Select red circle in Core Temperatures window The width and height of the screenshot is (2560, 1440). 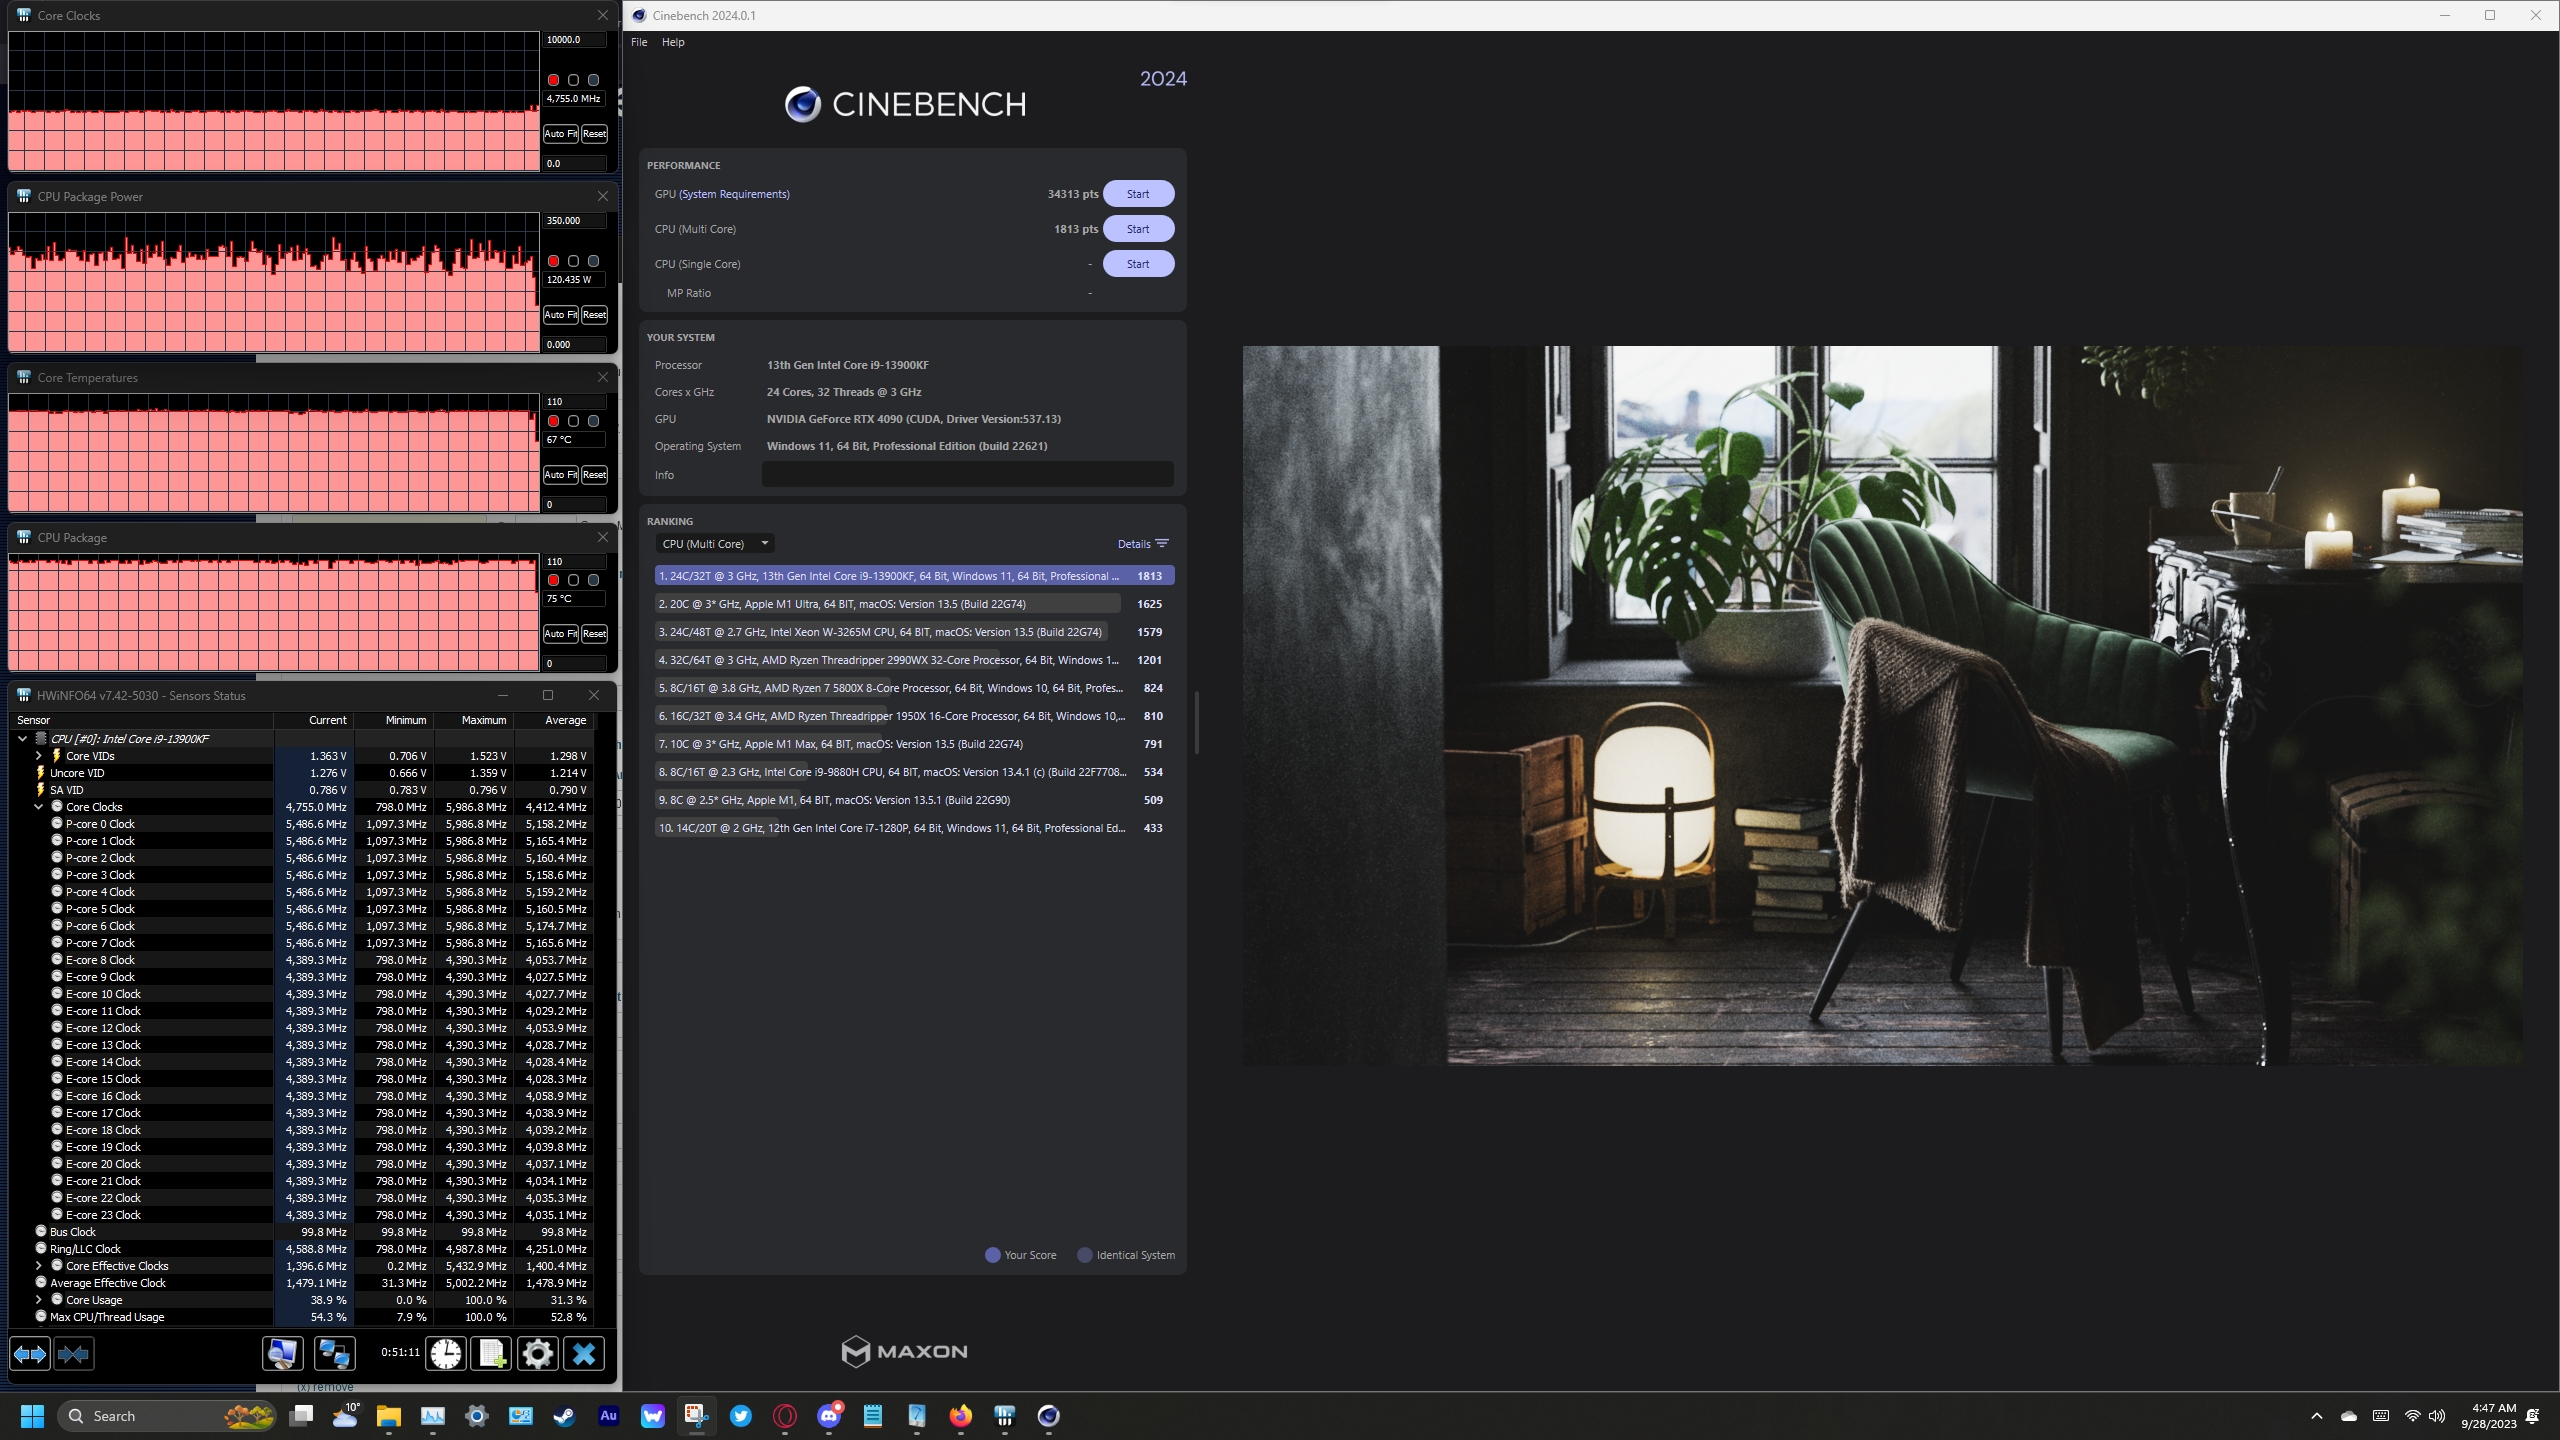point(553,421)
